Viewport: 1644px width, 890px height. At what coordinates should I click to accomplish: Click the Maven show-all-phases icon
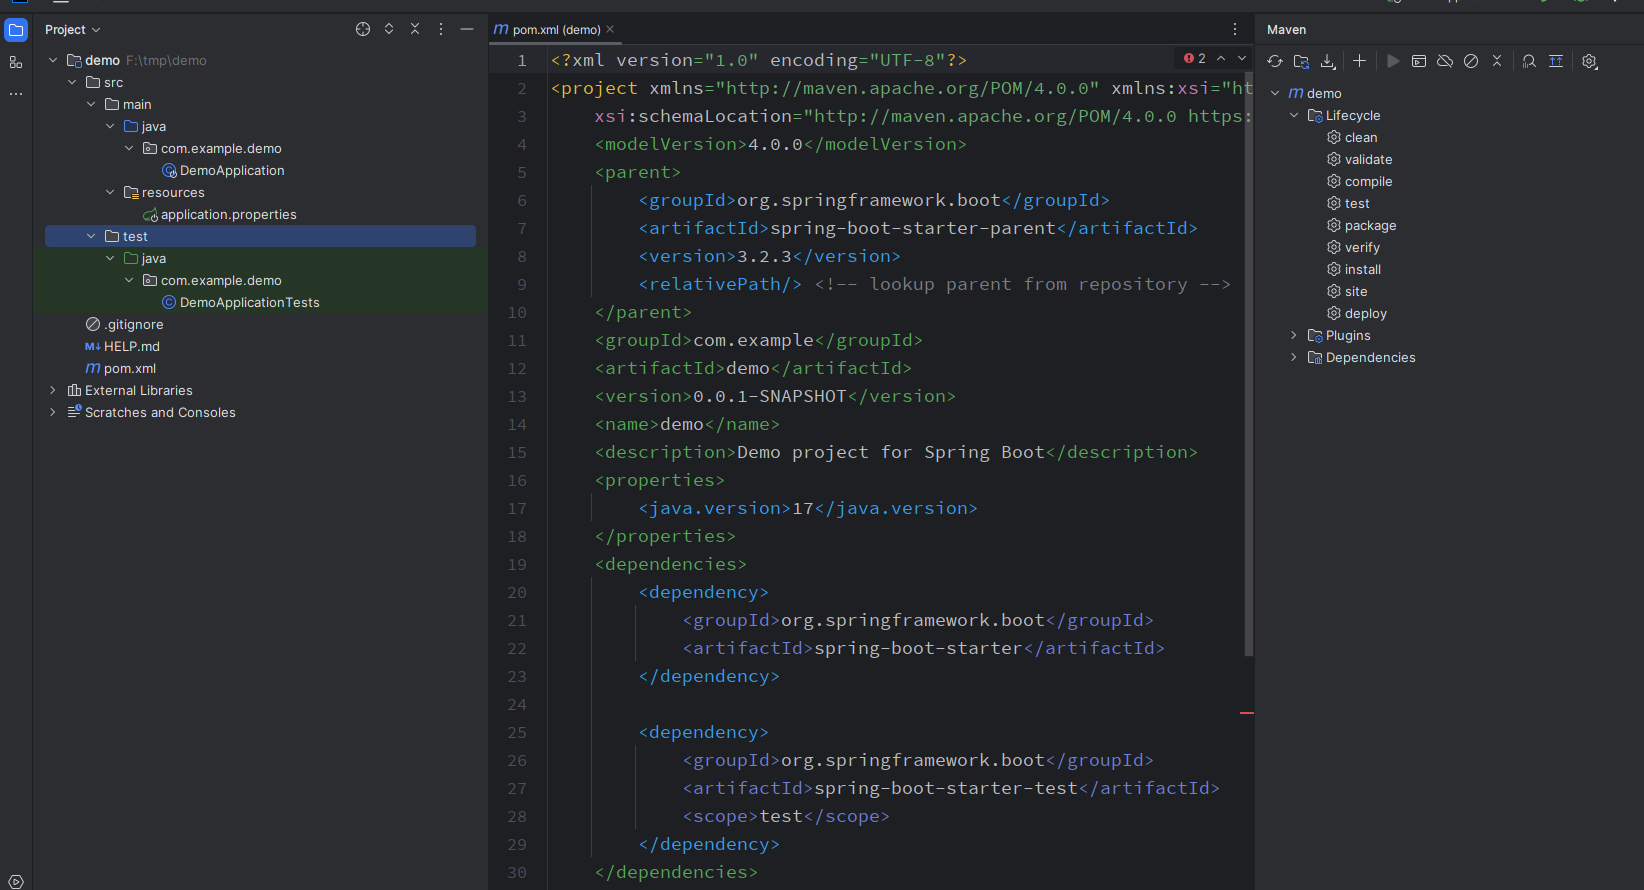pos(1556,61)
